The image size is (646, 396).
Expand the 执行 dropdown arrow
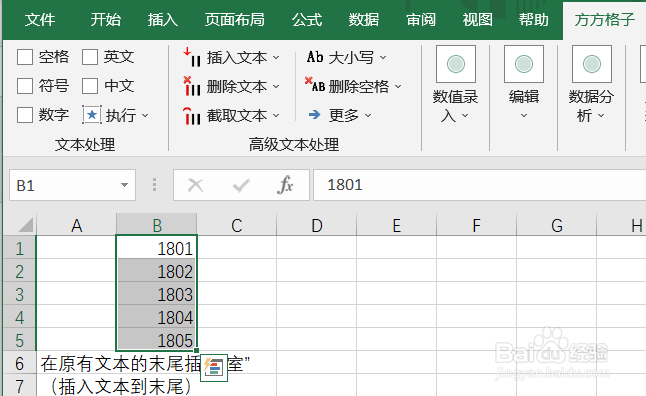tap(145, 115)
